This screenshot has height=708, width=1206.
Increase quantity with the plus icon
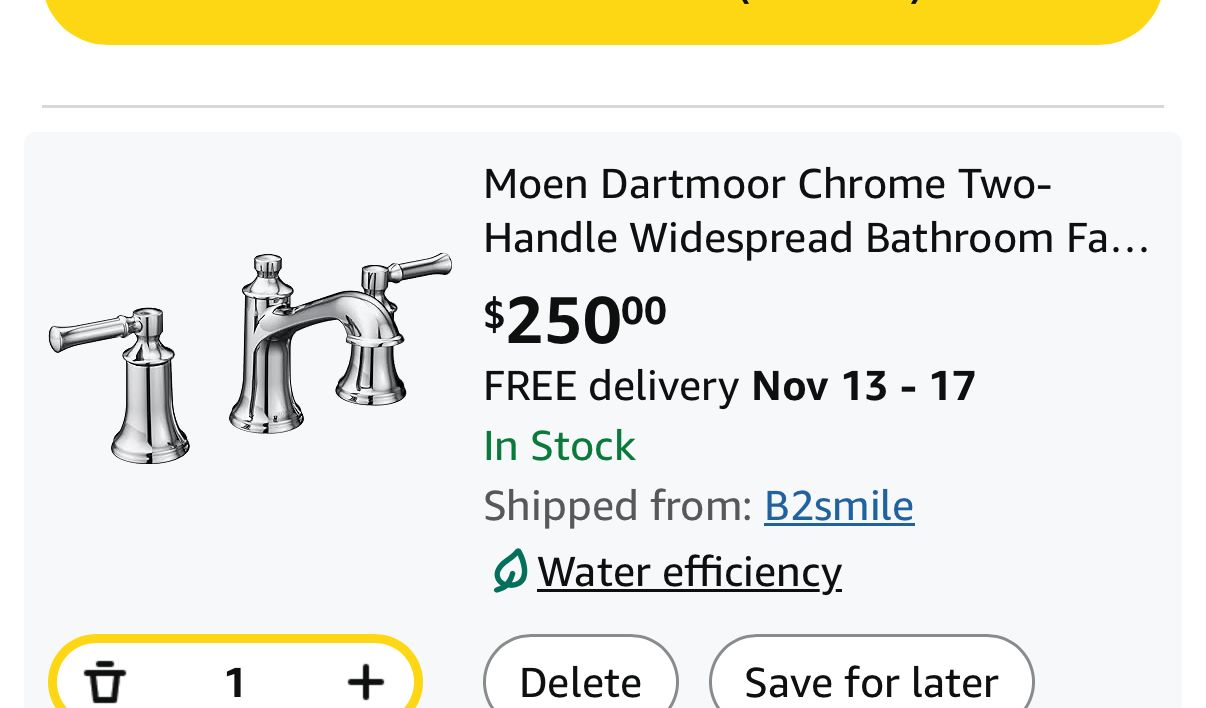point(366,683)
